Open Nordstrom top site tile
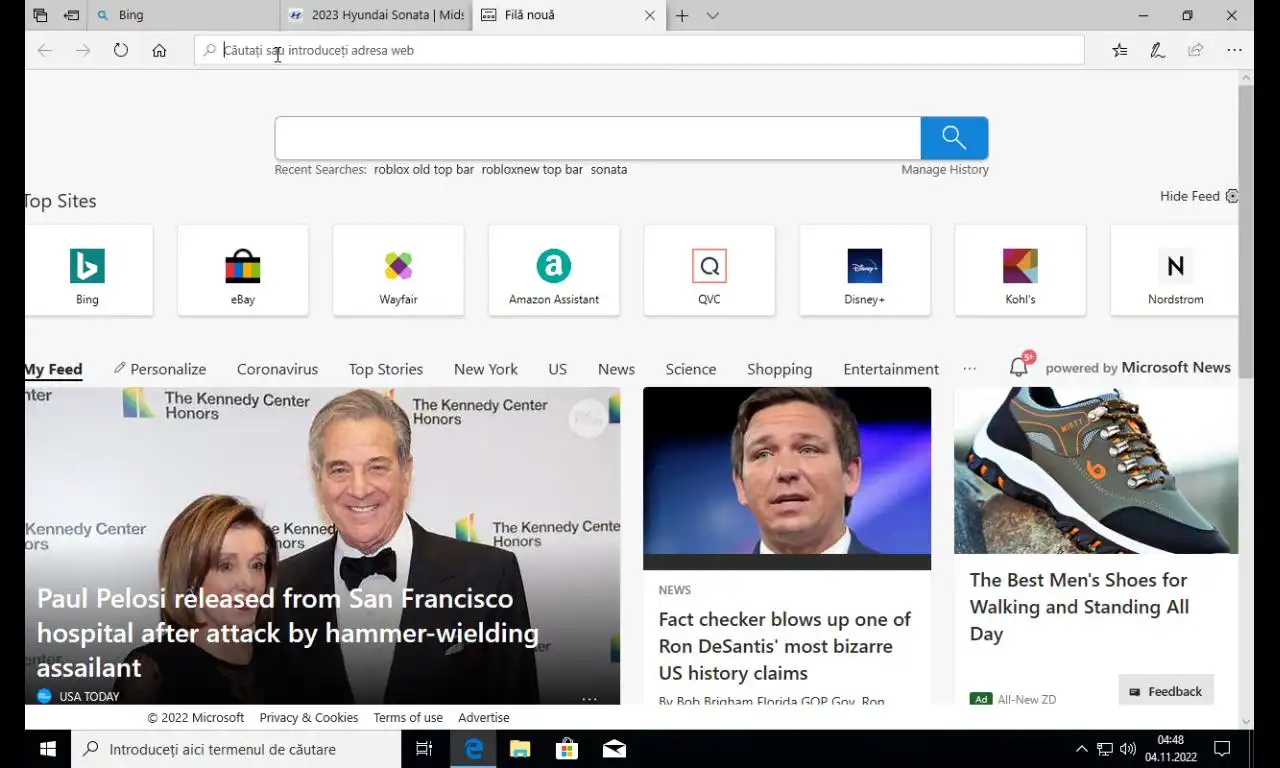Image resolution: width=1280 pixels, height=768 pixels. (x=1175, y=270)
